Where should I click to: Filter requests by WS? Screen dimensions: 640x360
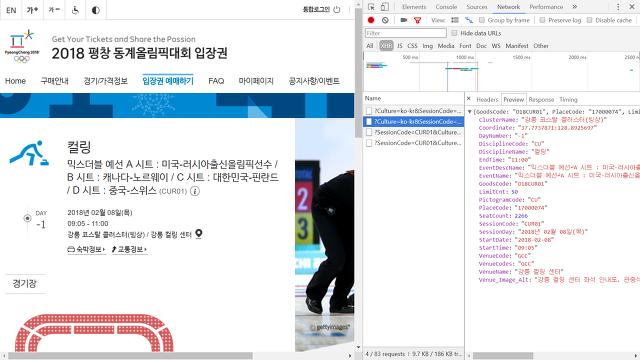pyautogui.click(x=496, y=46)
